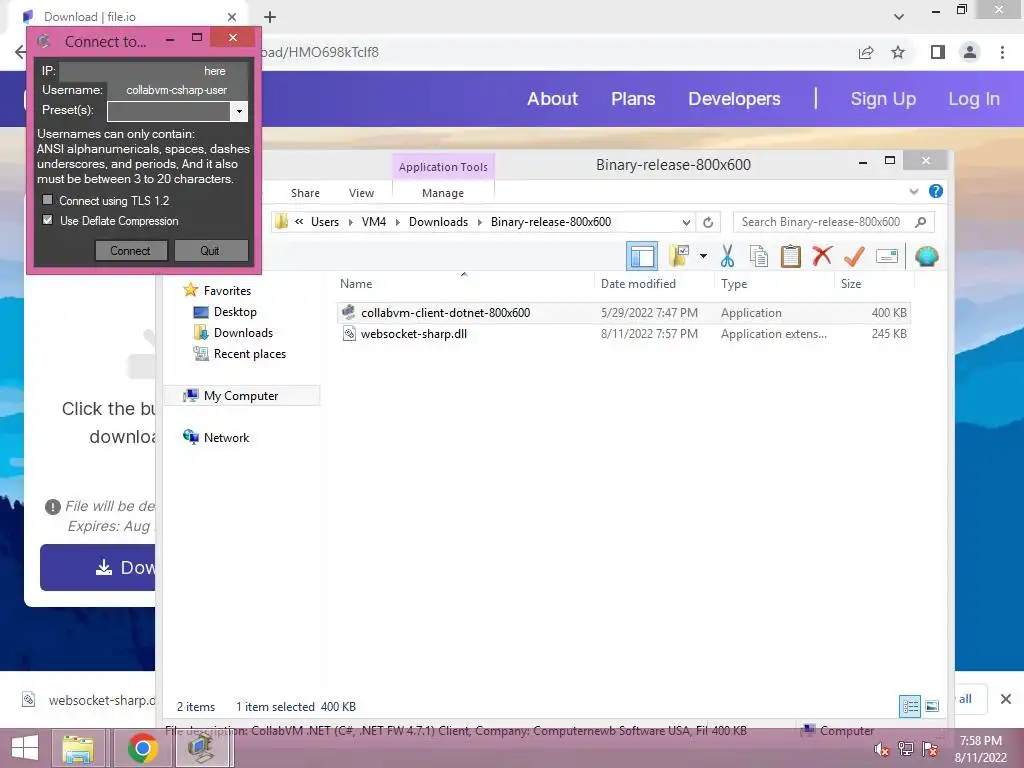Open About page on file.io
This screenshot has height=768, width=1024.
click(552, 99)
